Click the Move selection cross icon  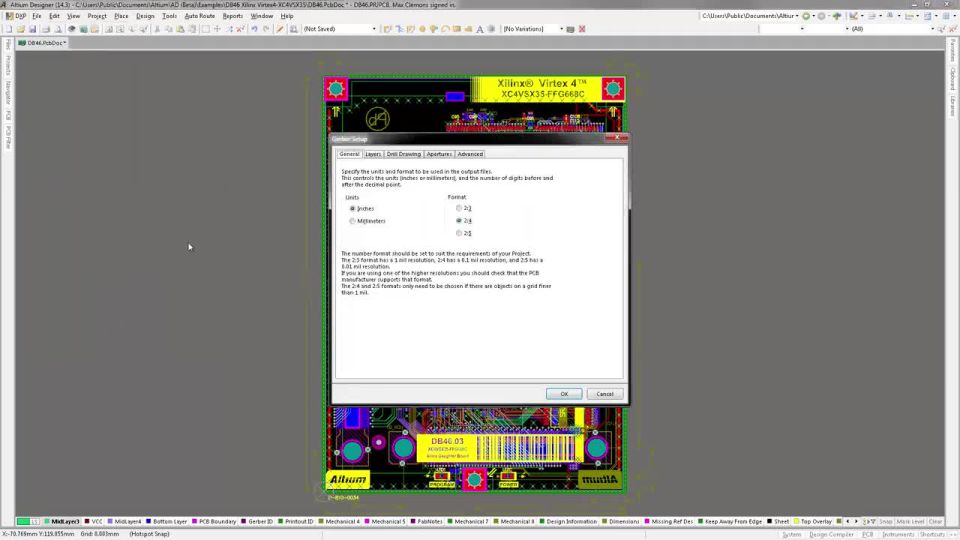217,29
